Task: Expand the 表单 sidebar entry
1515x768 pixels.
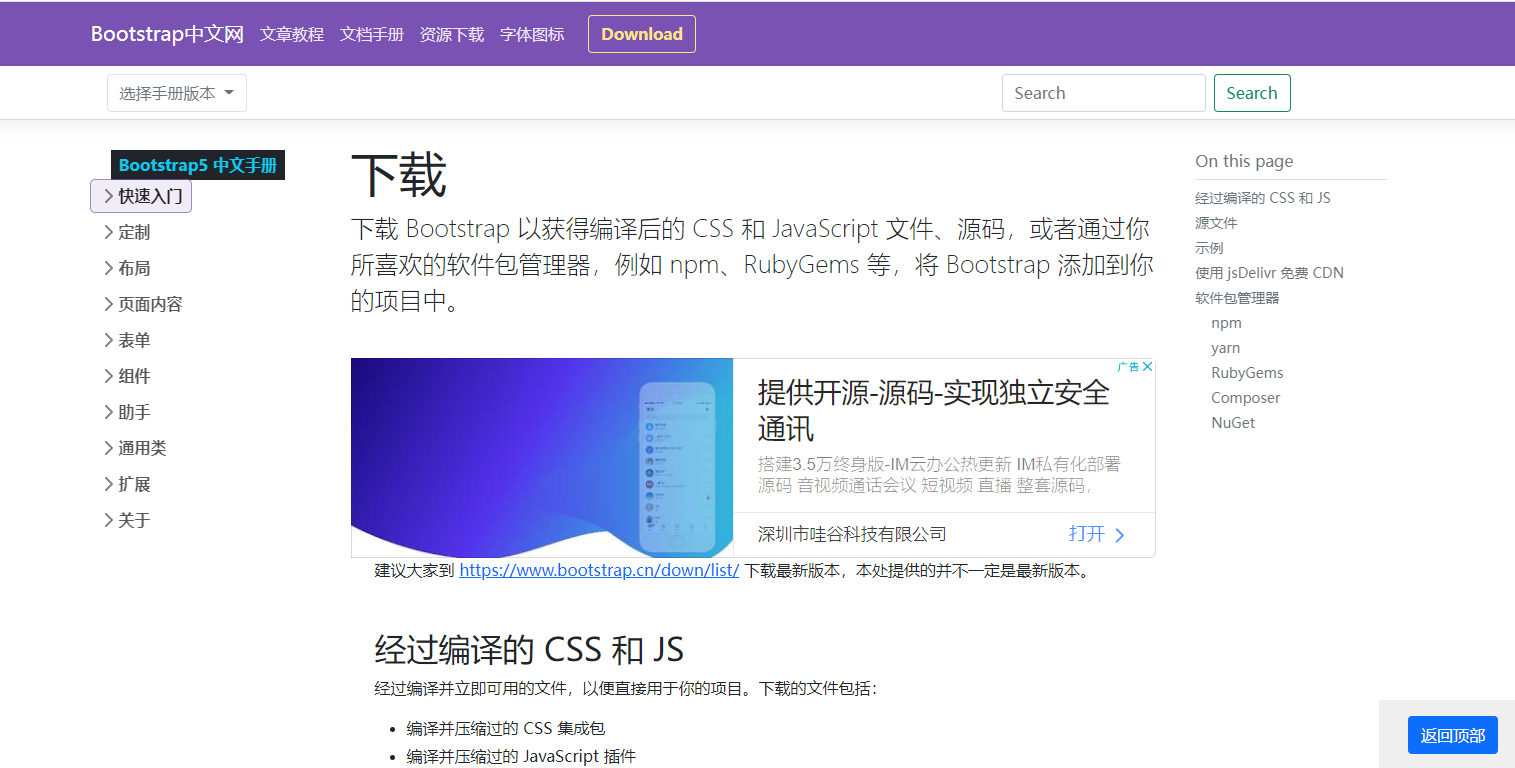Action: point(131,339)
